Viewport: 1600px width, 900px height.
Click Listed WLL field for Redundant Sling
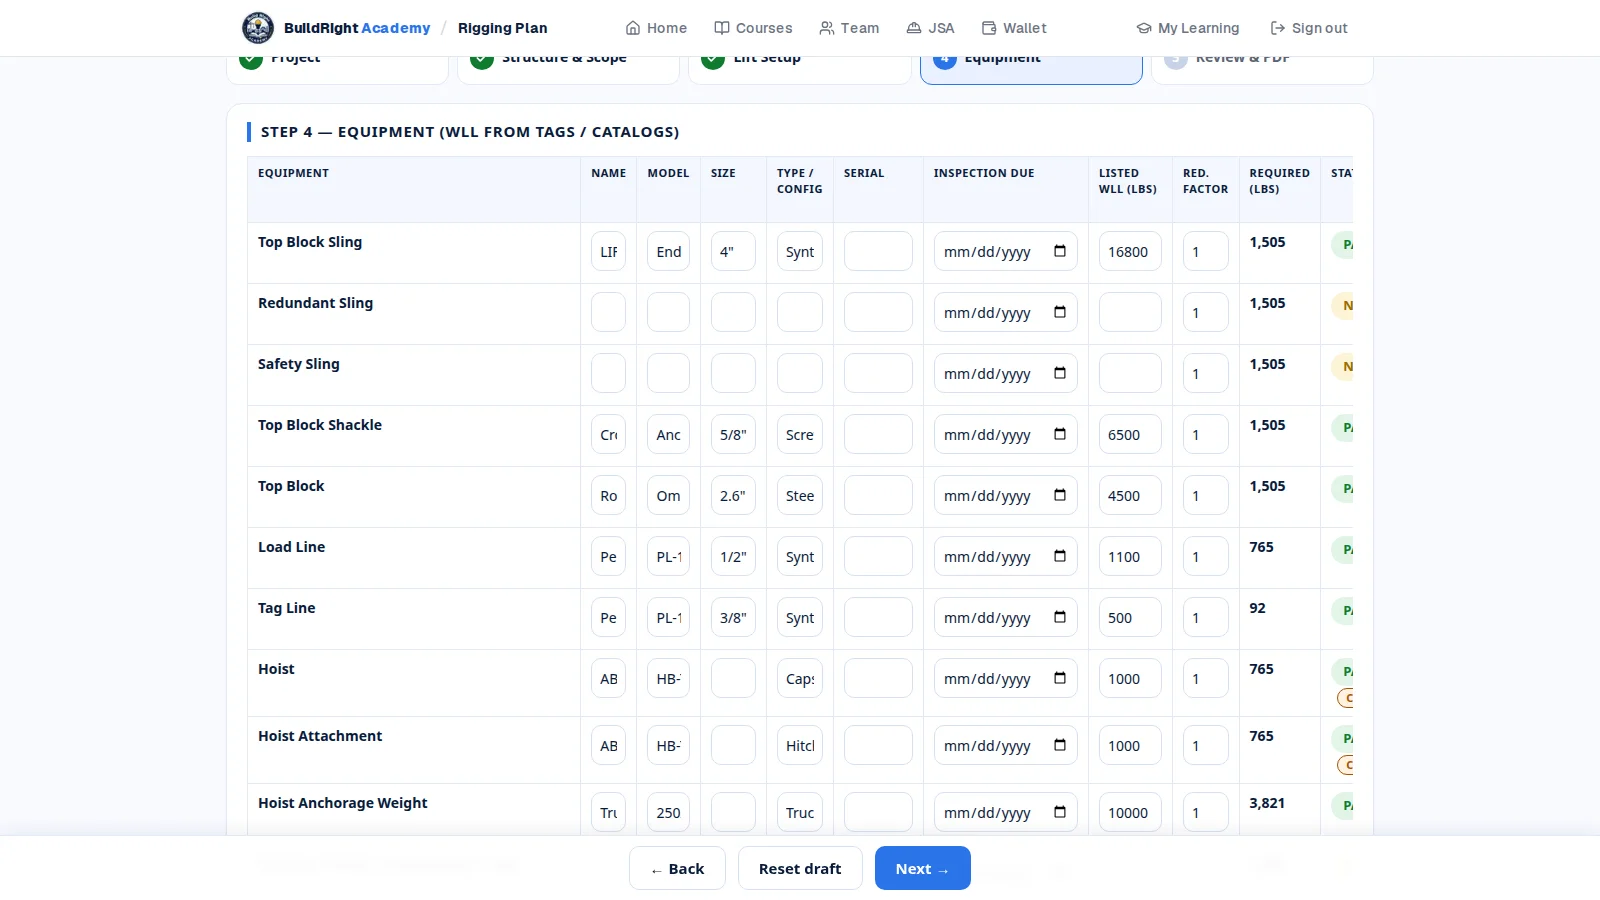coord(1130,312)
